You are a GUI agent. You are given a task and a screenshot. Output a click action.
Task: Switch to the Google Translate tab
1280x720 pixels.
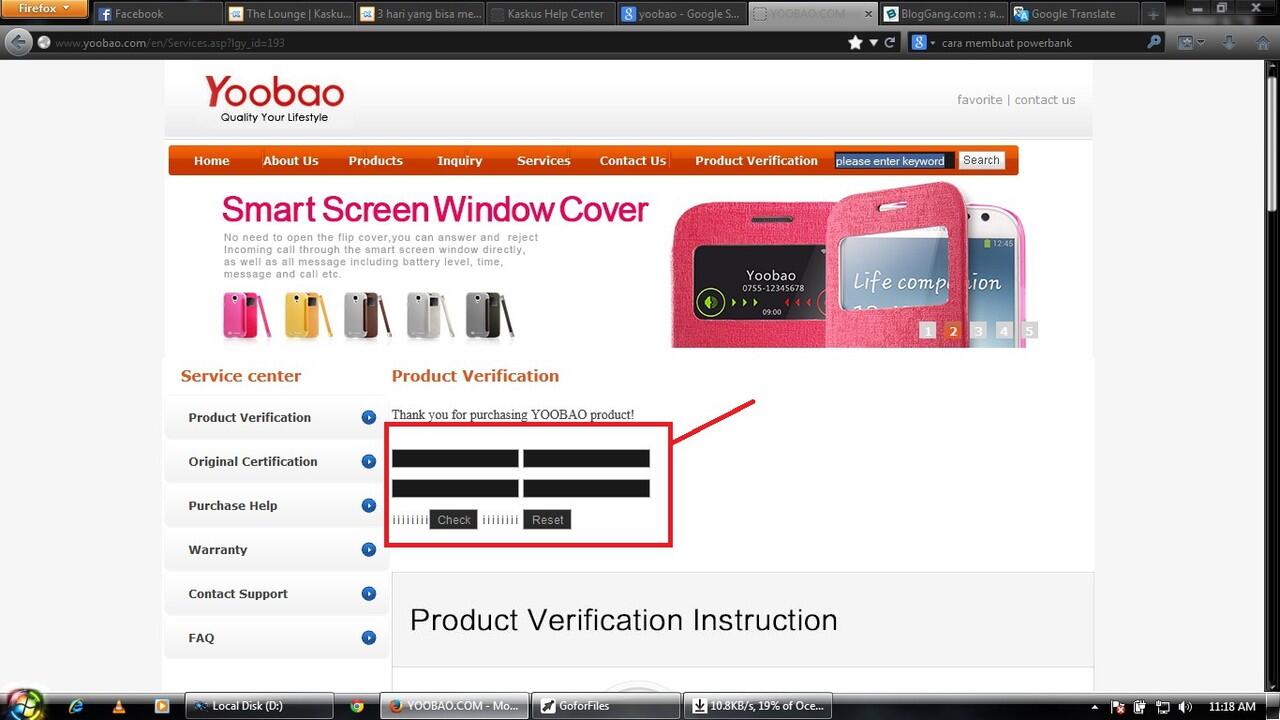tap(1075, 14)
